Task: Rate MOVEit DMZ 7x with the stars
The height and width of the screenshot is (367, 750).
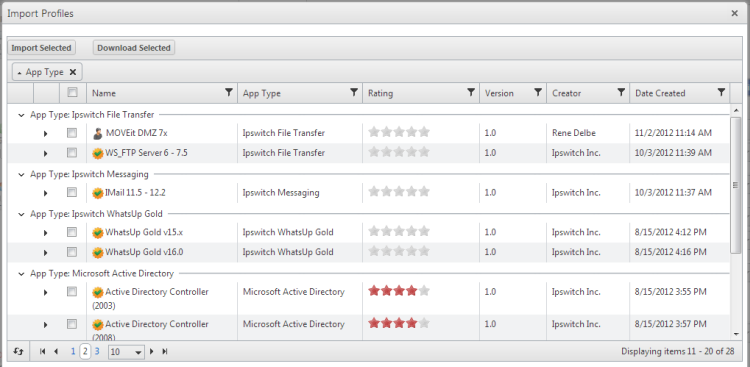Action: point(399,132)
